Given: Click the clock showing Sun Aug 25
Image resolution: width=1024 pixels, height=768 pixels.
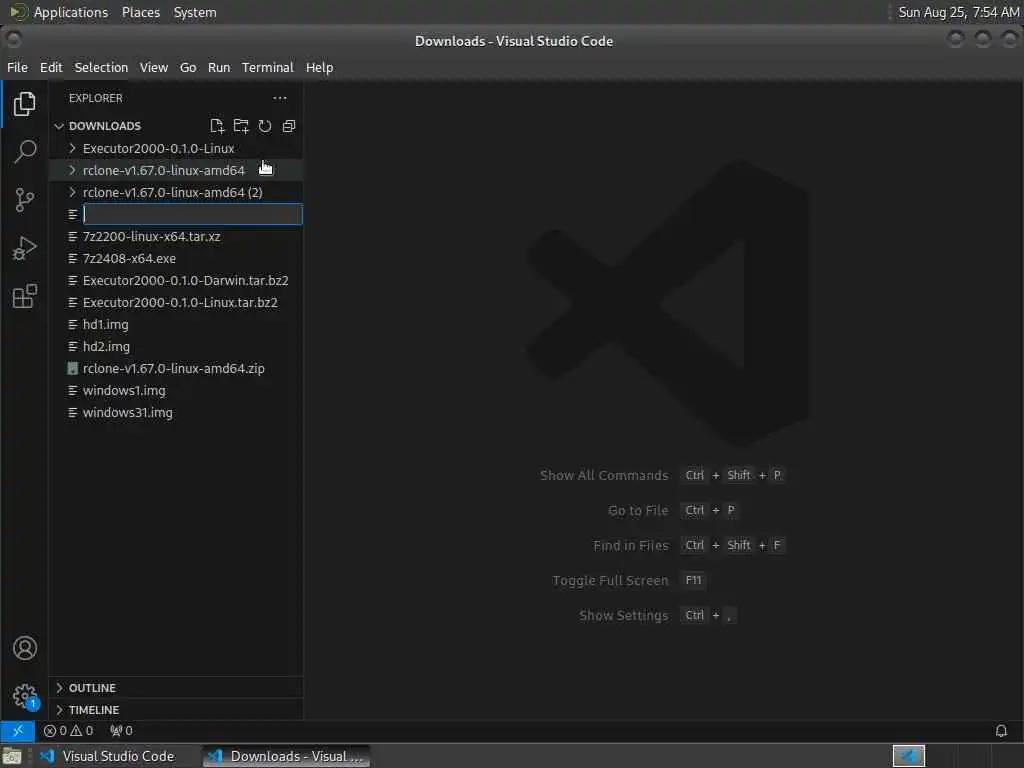Looking at the screenshot, I should point(958,12).
